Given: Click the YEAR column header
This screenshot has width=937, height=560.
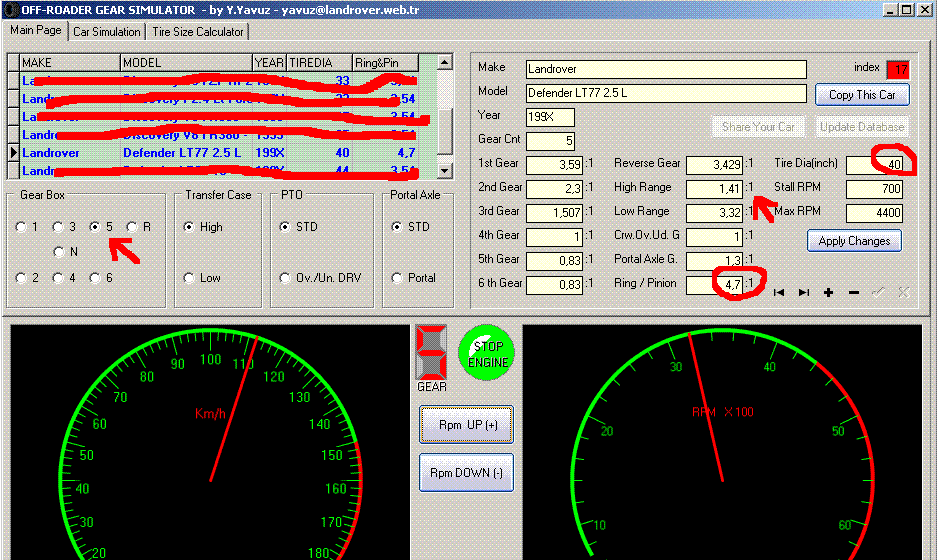Looking at the screenshot, I should click(x=269, y=63).
